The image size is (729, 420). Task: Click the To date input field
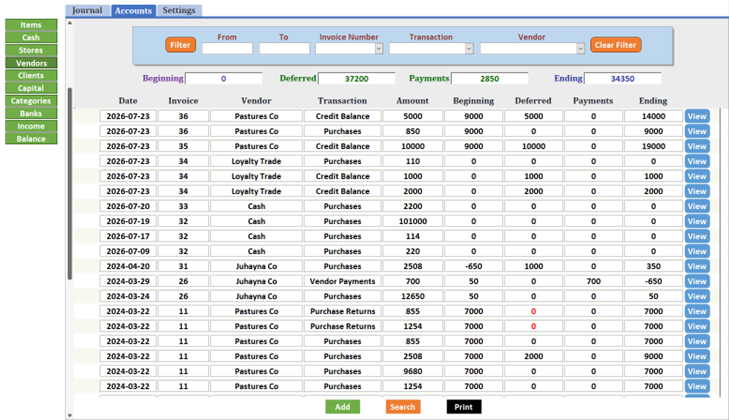pyautogui.click(x=284, y=48)
